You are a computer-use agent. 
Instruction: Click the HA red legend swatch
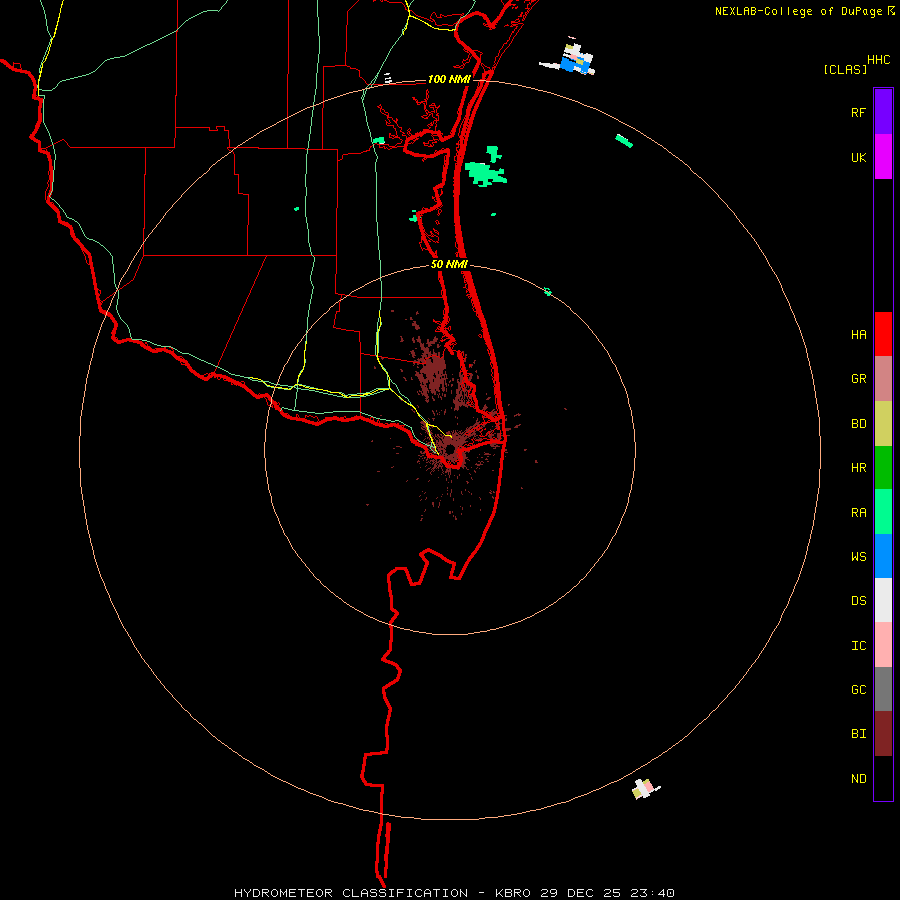(883, 334)
